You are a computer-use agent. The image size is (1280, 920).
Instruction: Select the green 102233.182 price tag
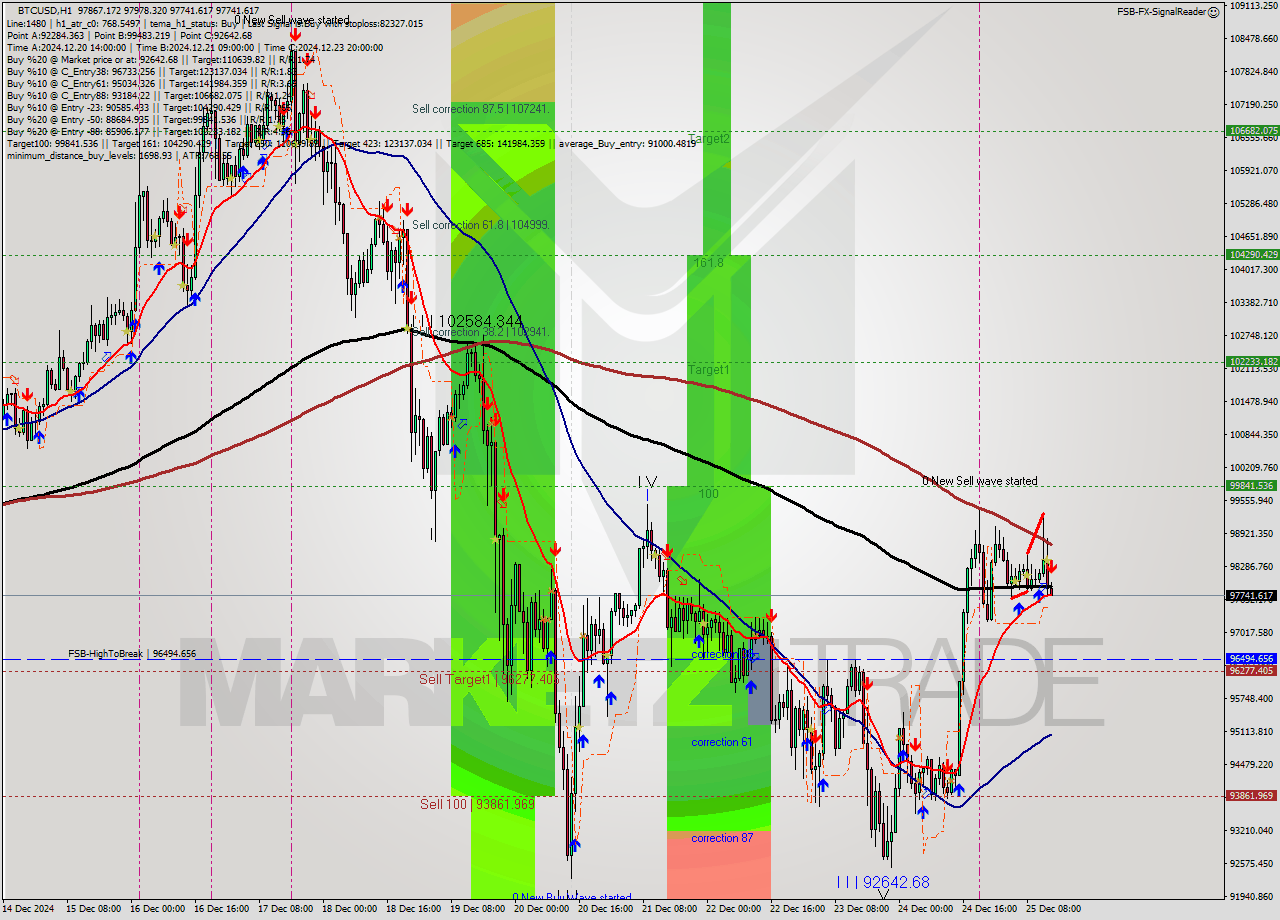click(x=1252, y=362)
